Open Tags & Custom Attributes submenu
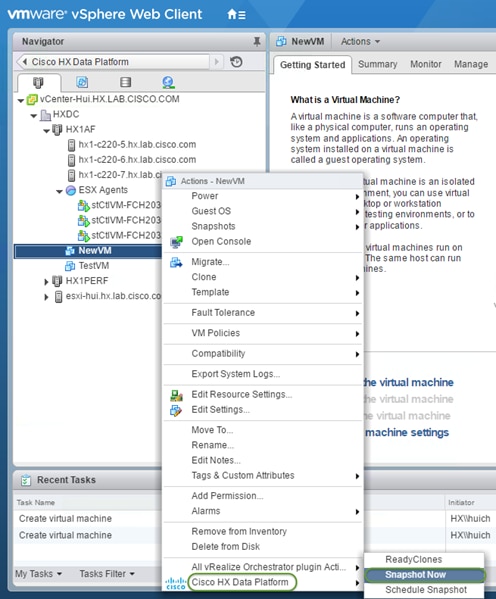 [x=263, y=476]
